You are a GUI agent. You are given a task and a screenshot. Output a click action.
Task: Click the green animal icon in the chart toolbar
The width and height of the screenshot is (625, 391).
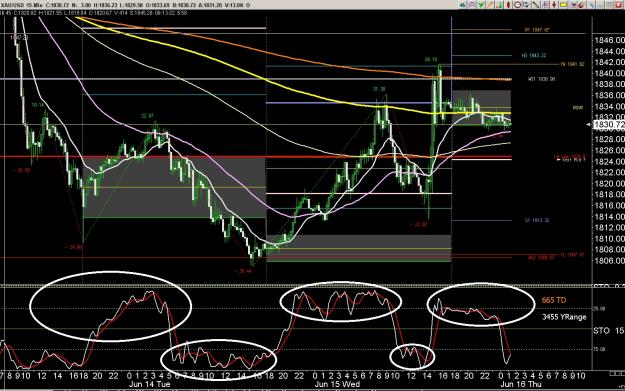462,5
